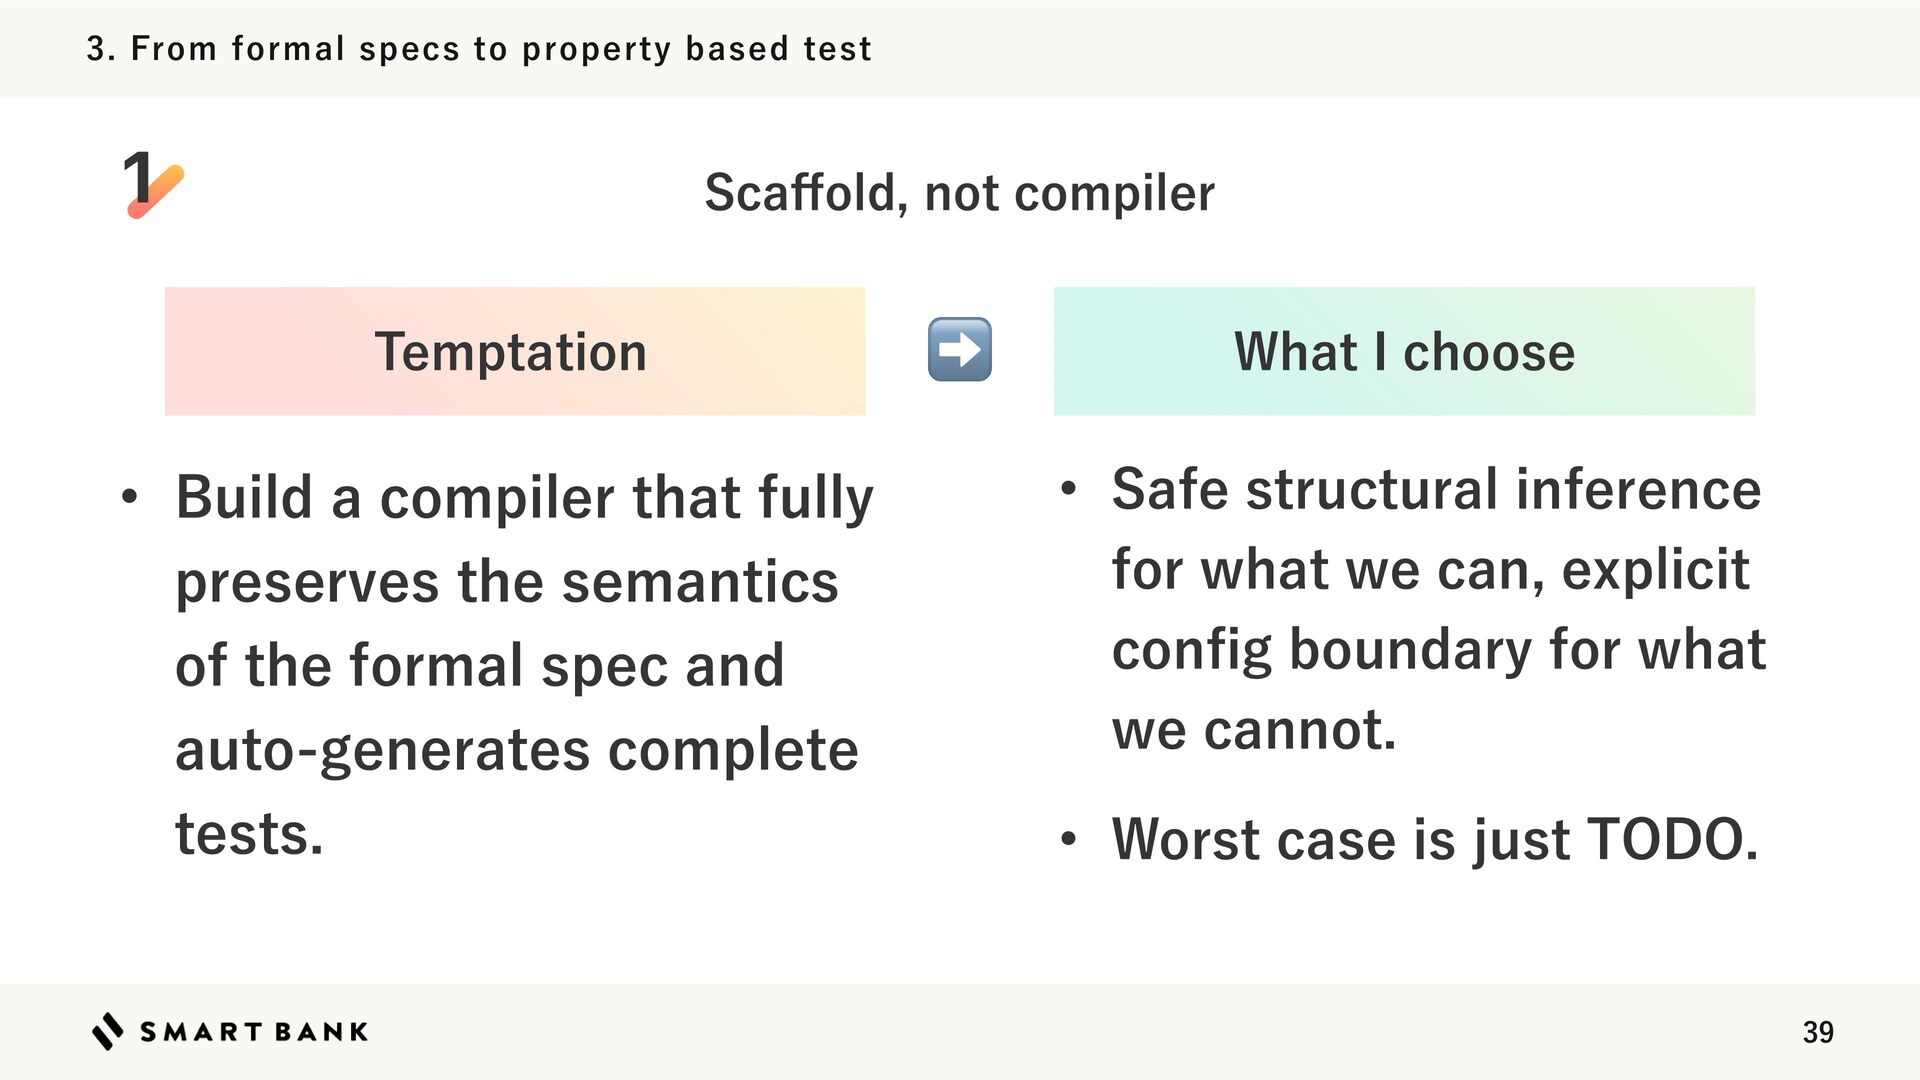Click the line "config boundary for what"
Image resolution: width=1920 pixels, height=1080 pixels.
pyautogui.click(x=1438, y=649)
